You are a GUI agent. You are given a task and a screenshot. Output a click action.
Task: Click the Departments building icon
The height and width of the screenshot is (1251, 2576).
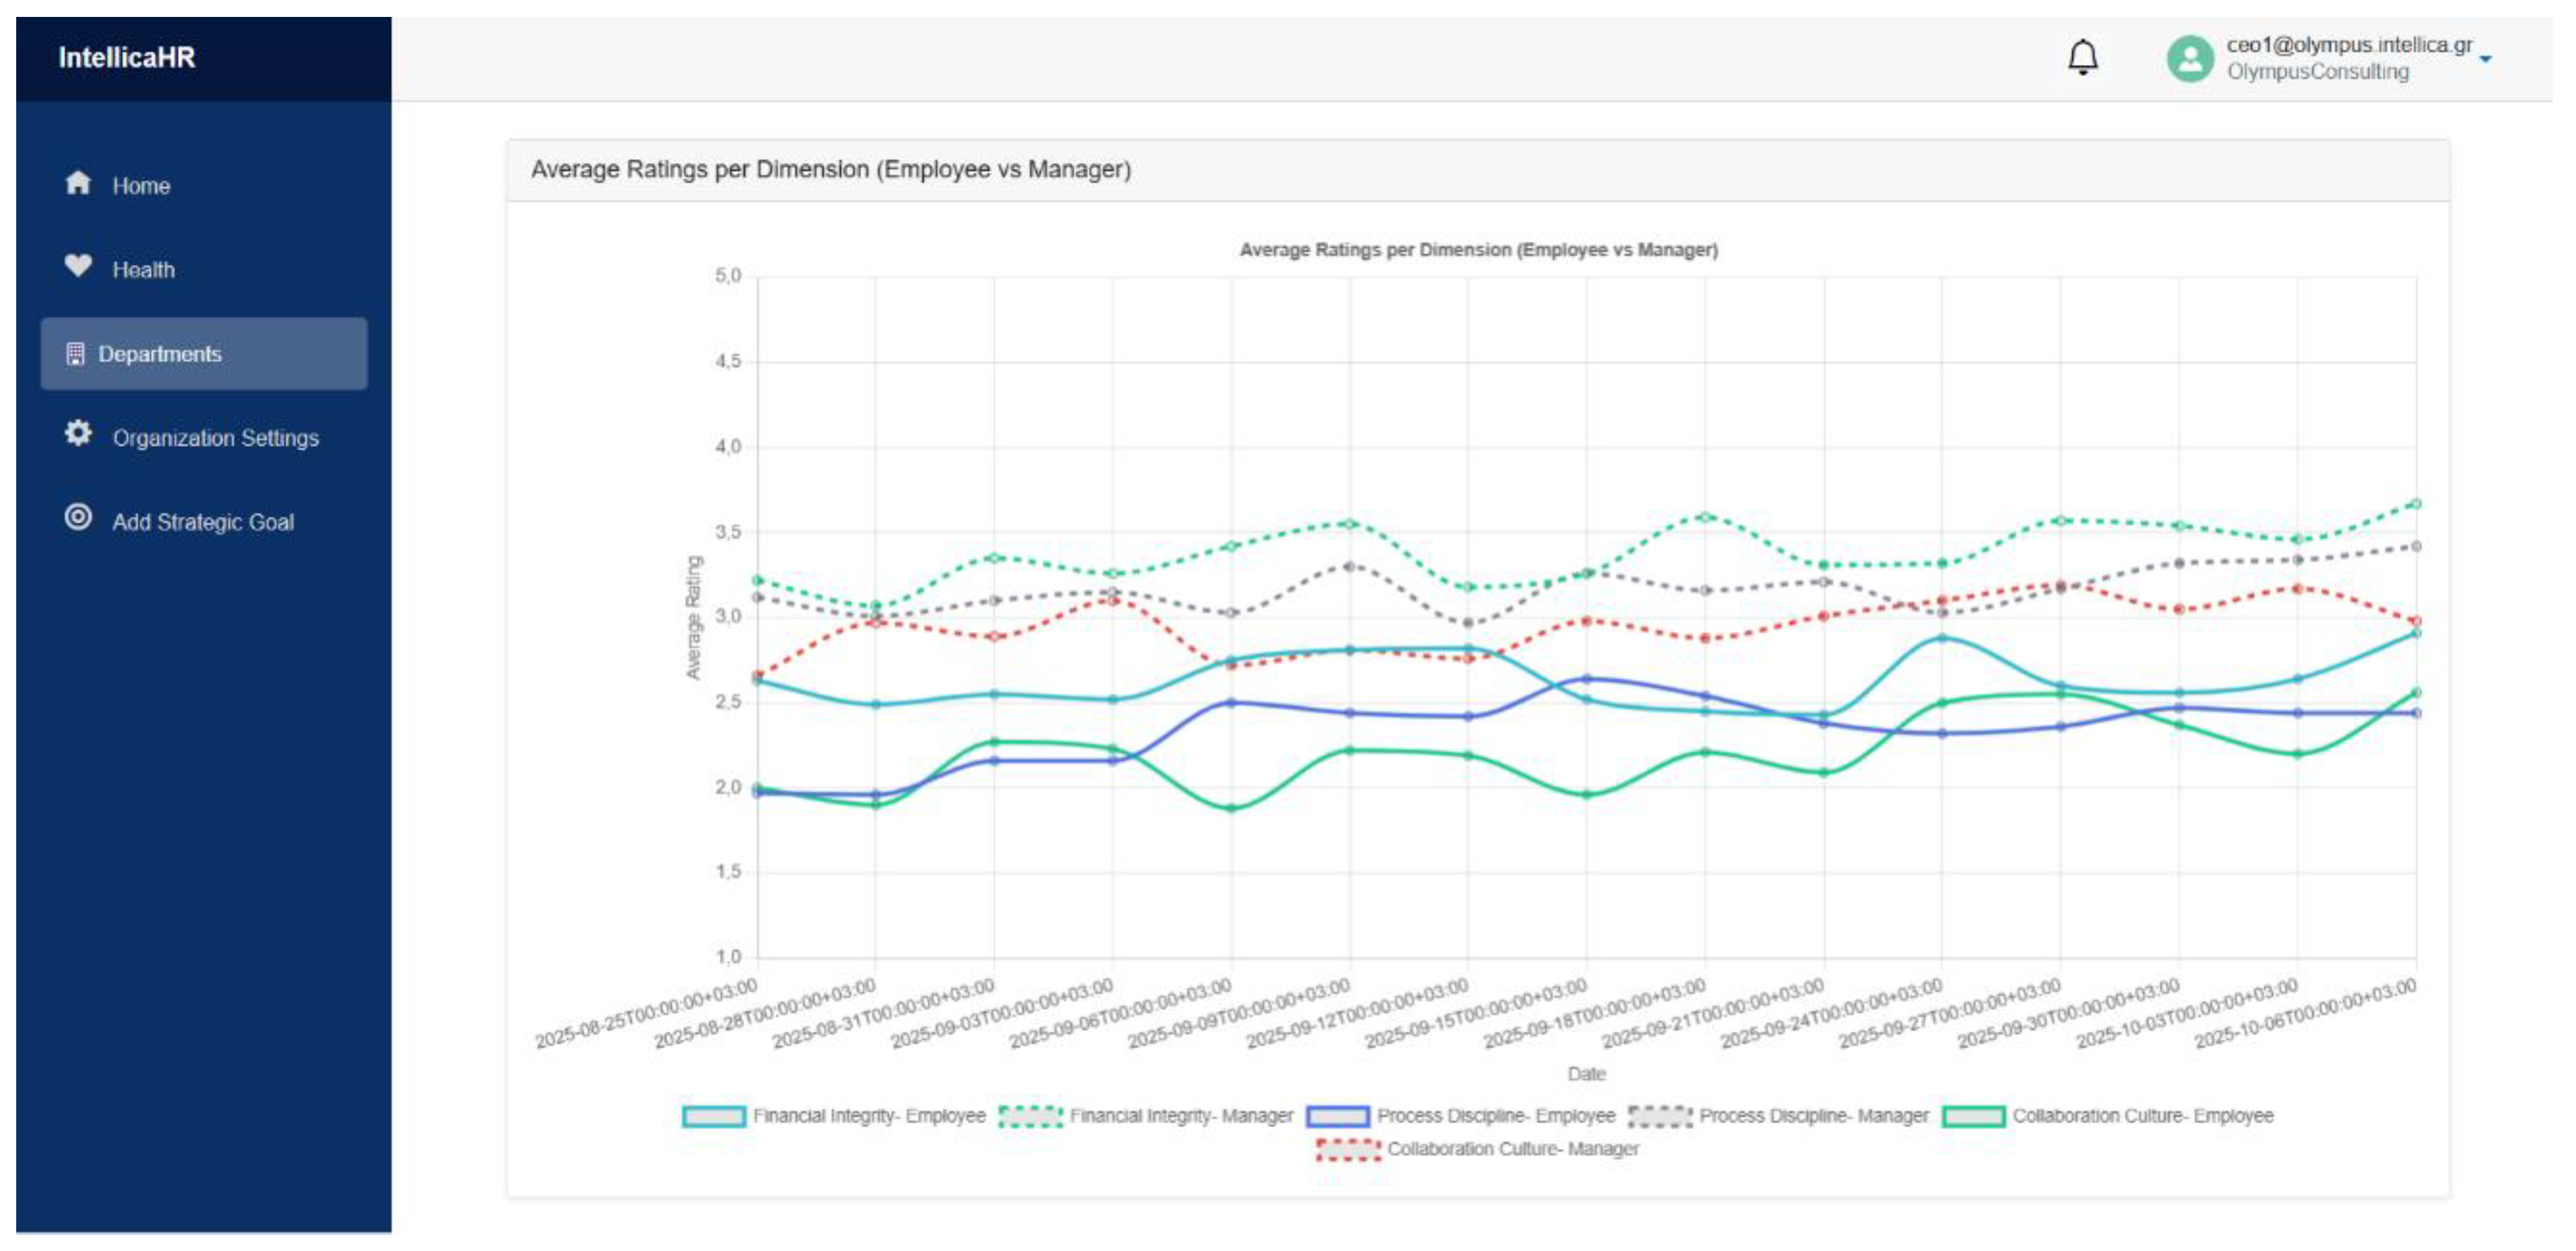coord(75,354)
